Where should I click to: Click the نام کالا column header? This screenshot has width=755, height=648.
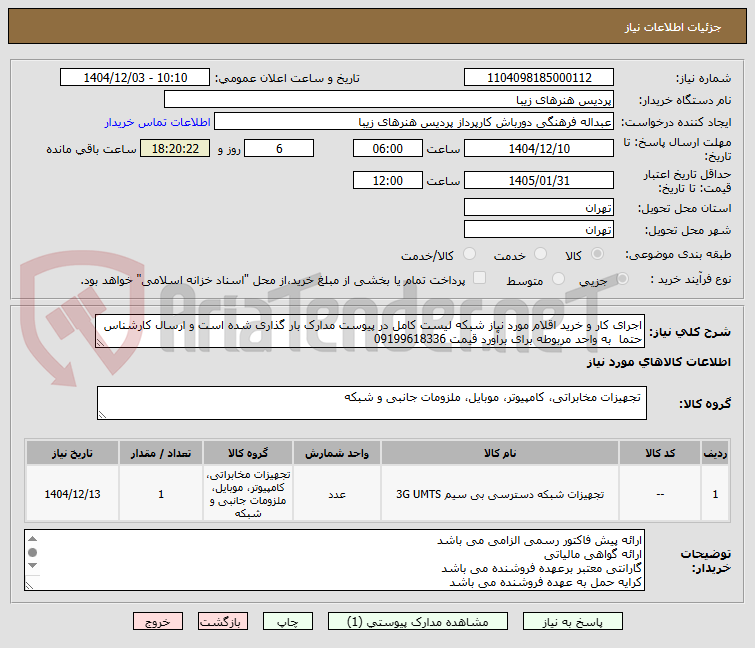pos(500,453)
